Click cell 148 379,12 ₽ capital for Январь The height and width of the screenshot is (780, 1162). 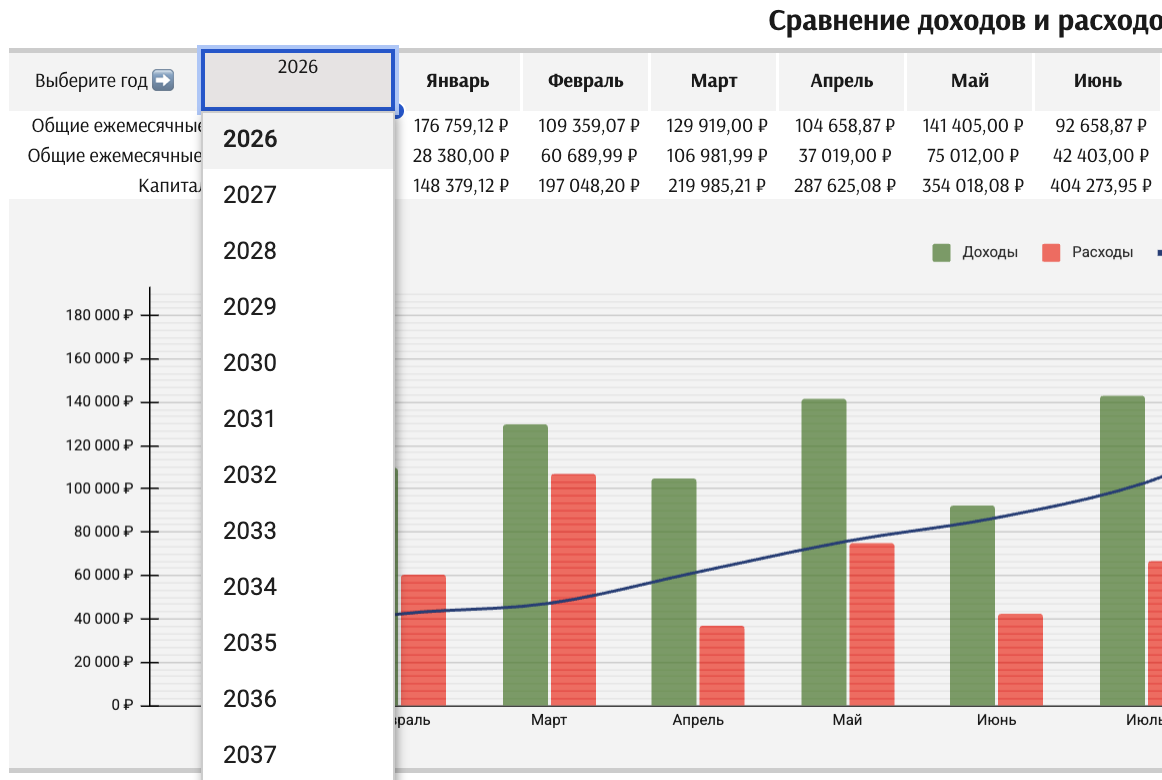[x=461, y=186]
